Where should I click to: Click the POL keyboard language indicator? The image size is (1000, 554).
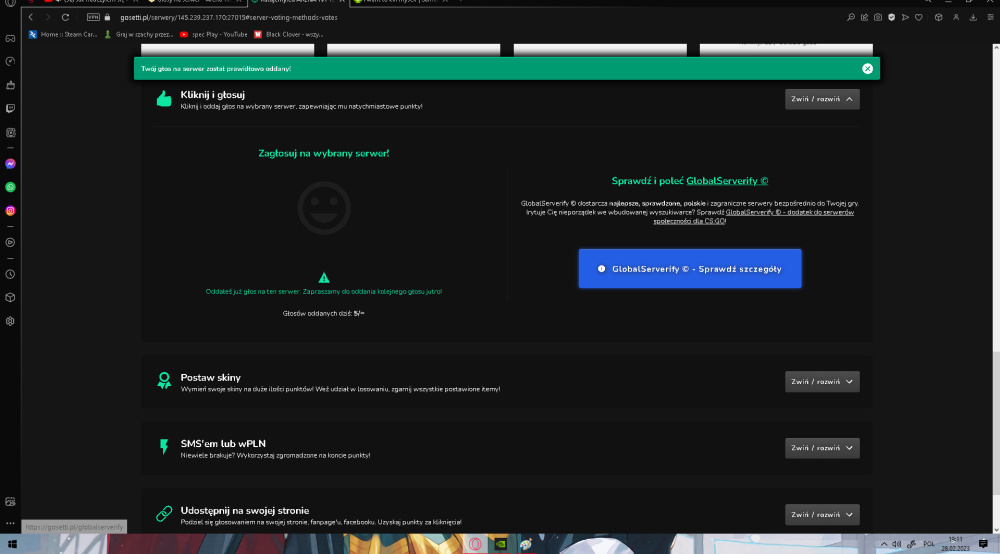point(929,544)
